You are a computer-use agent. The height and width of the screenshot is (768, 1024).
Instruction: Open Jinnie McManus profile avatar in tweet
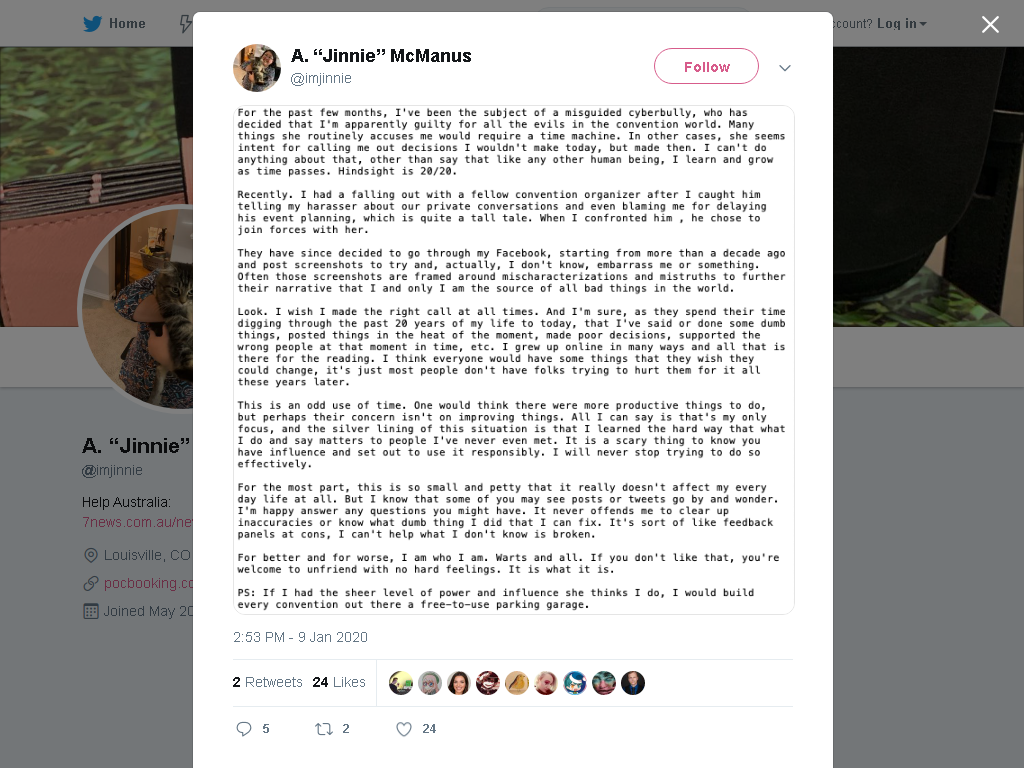pos(257,68)
